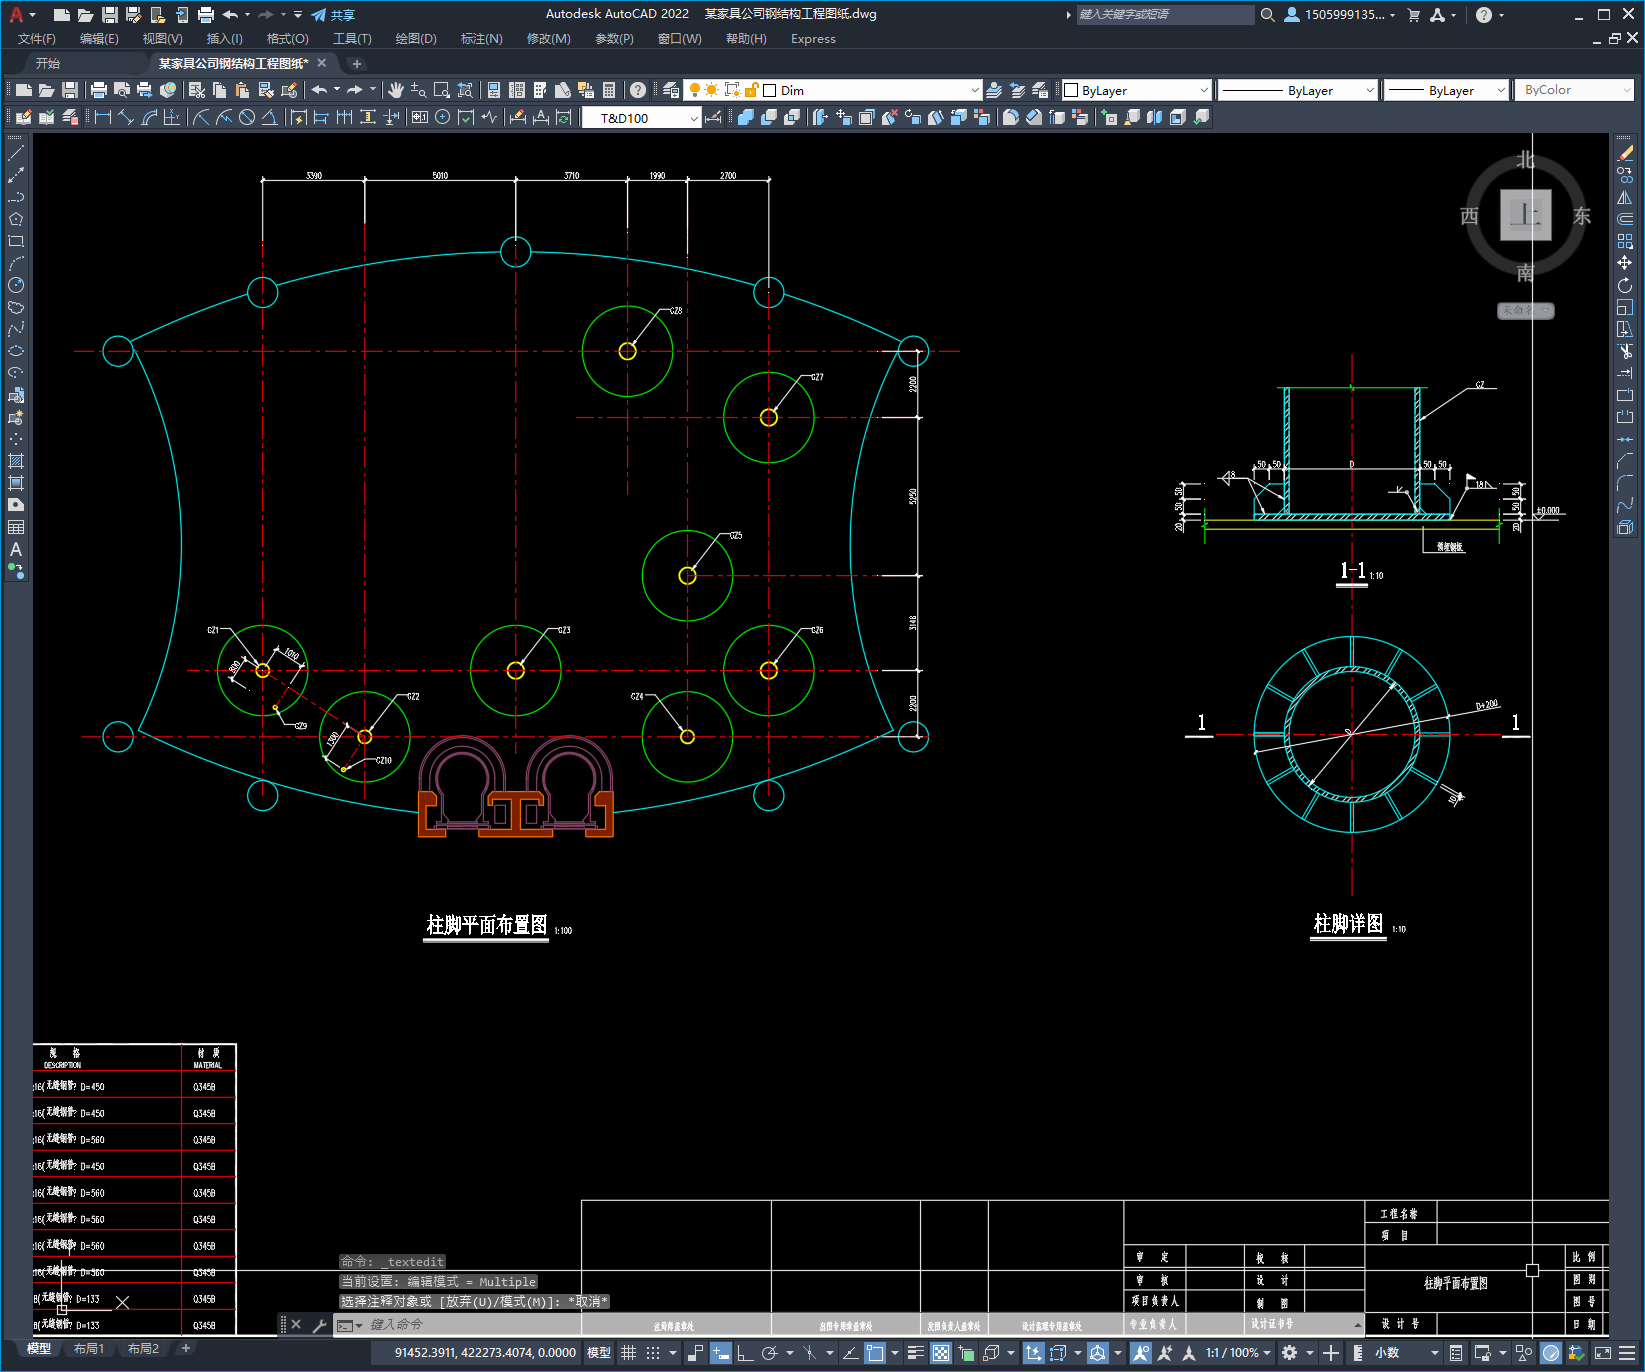Image resolution: width=1645 pixels, height=1372 pixels.
Task: Toggle grid display in the status bar
Action: [628, 1353]
